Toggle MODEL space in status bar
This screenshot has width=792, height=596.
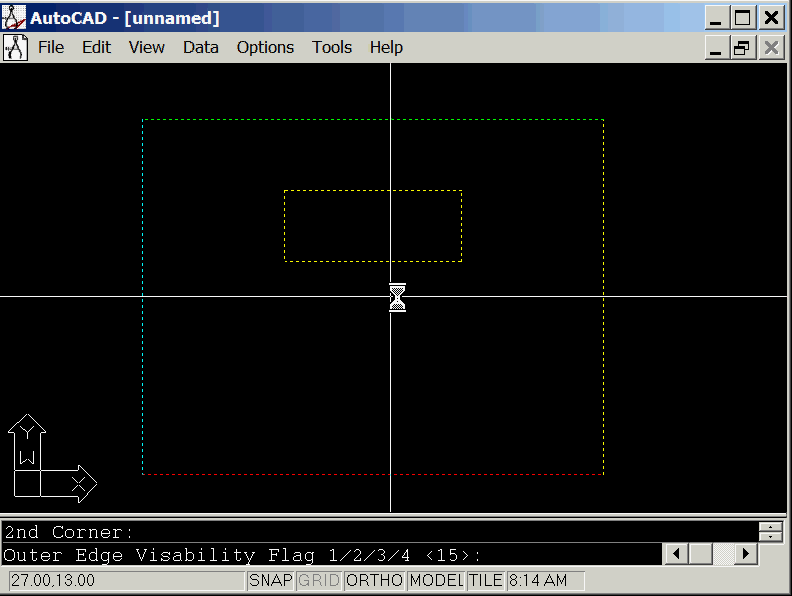[x=436, y=580]
